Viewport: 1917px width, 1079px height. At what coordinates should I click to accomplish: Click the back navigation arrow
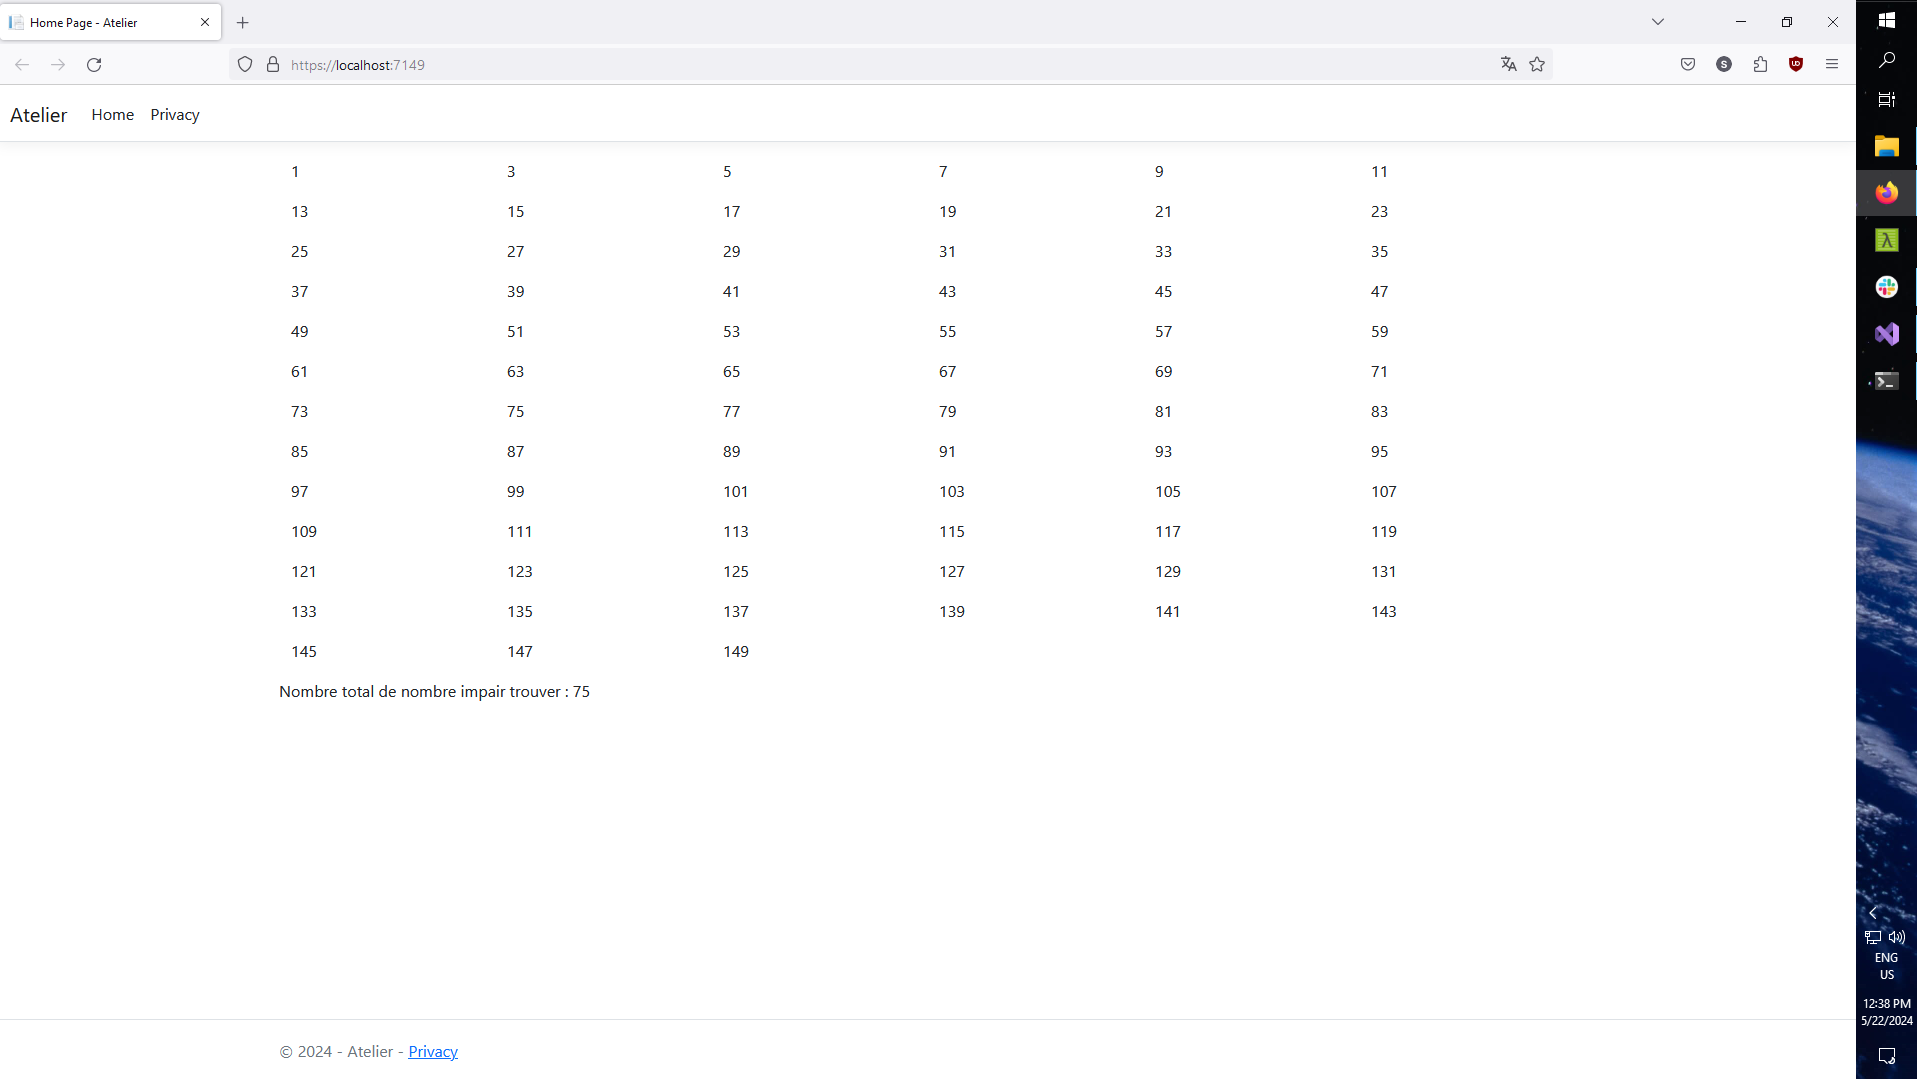tap(22, 64)
